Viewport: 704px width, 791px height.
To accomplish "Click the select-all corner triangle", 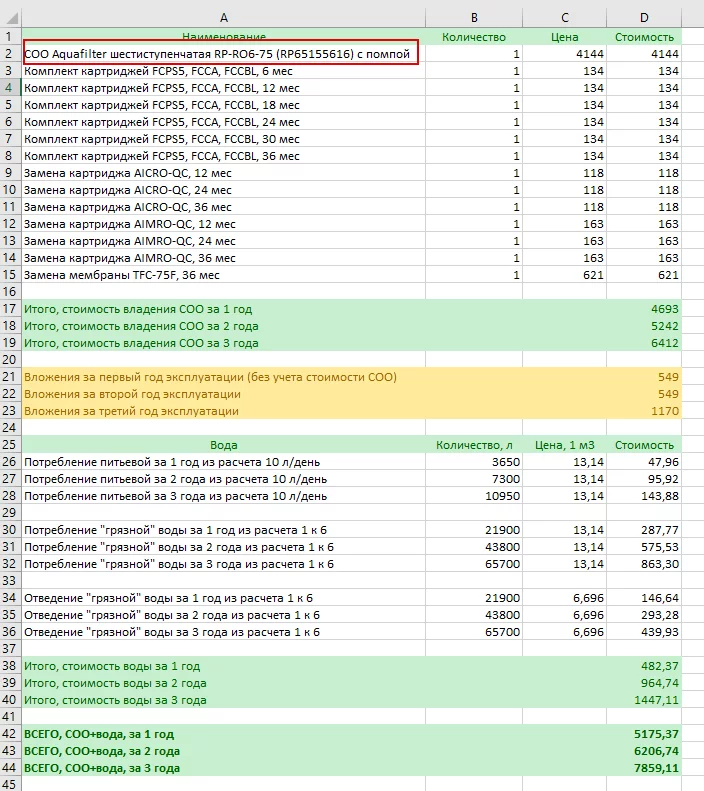I will coord(11,18).
